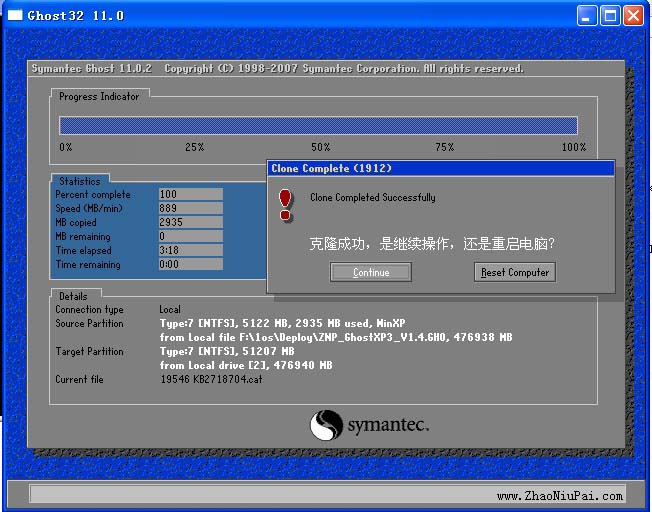Click the symantec. wordmark text
Viewport: 652px width, 512px height.
point(388,426)
